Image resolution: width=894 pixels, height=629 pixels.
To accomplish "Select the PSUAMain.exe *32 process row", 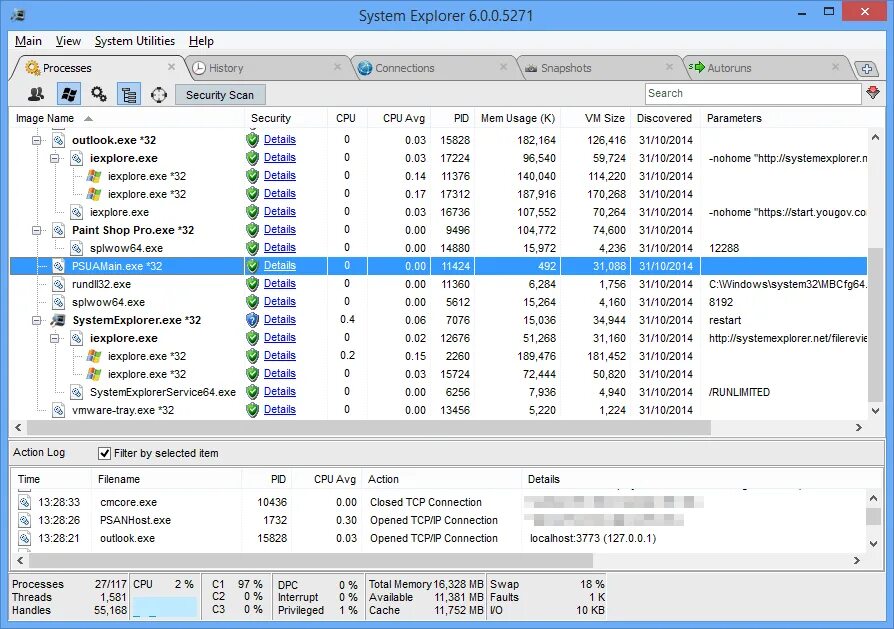I will coord(438,266).
